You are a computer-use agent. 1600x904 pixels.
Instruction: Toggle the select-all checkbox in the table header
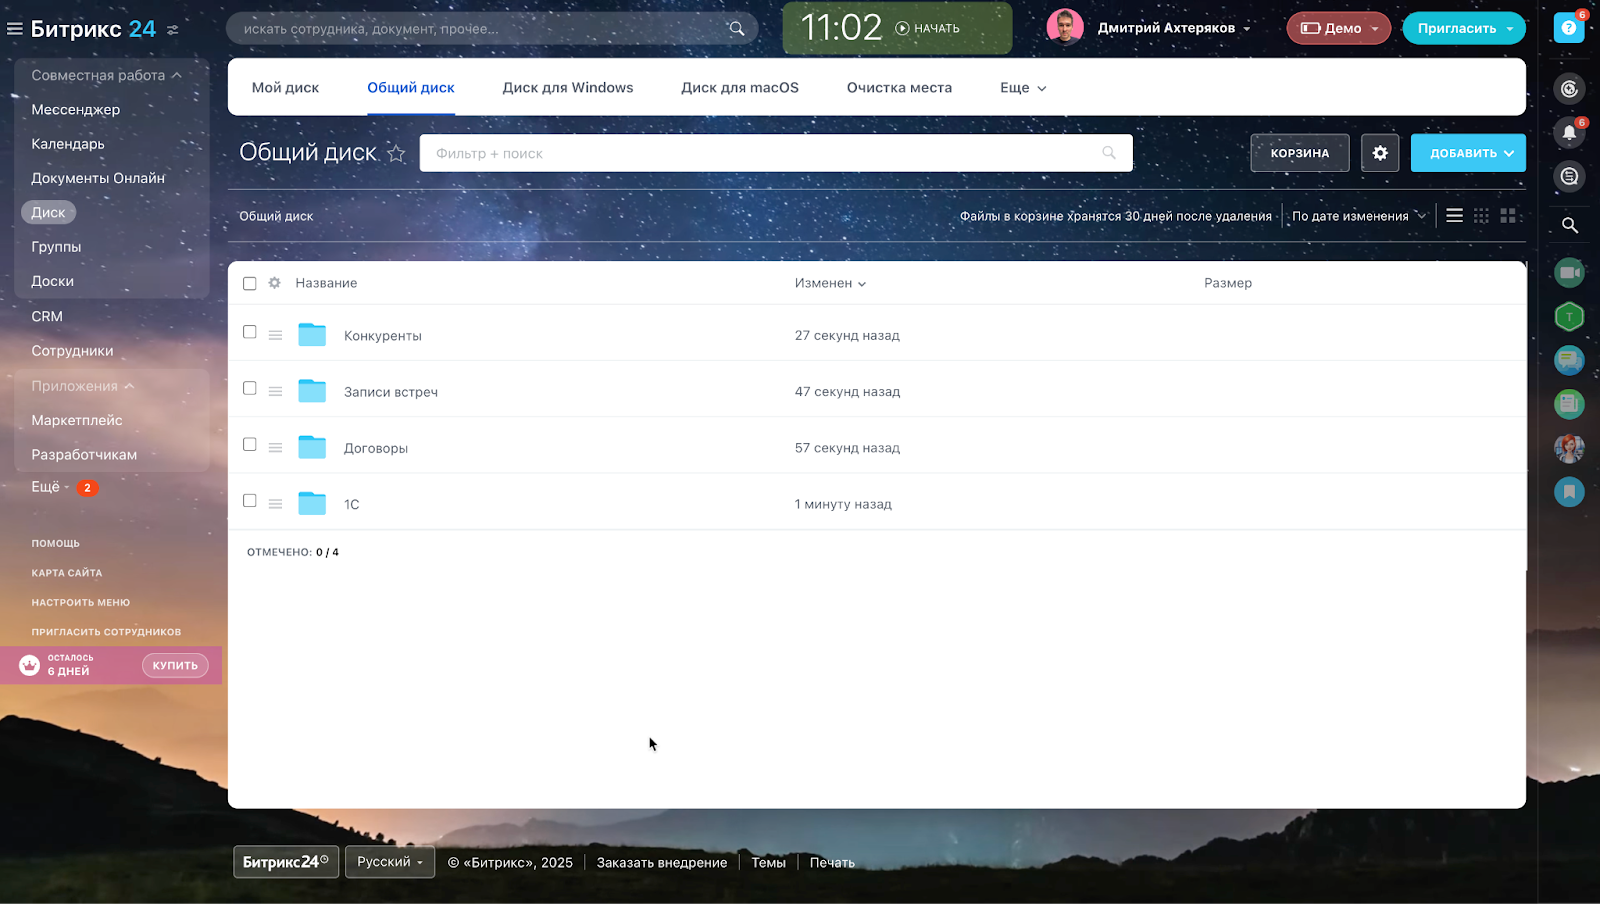click(250, 283)
